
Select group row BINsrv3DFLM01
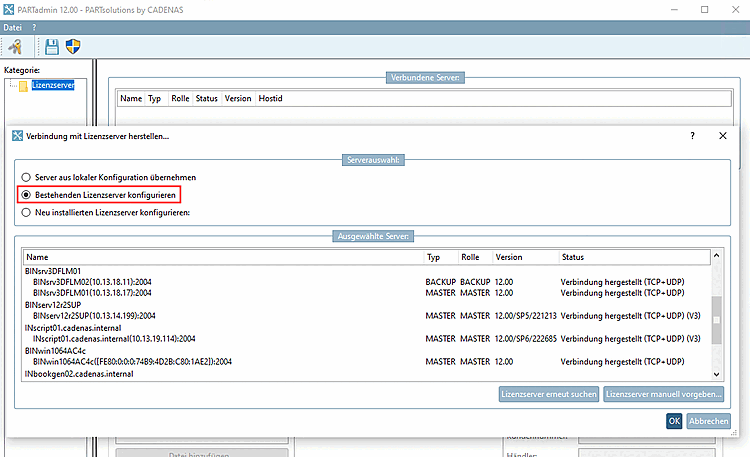coord(53,271)
